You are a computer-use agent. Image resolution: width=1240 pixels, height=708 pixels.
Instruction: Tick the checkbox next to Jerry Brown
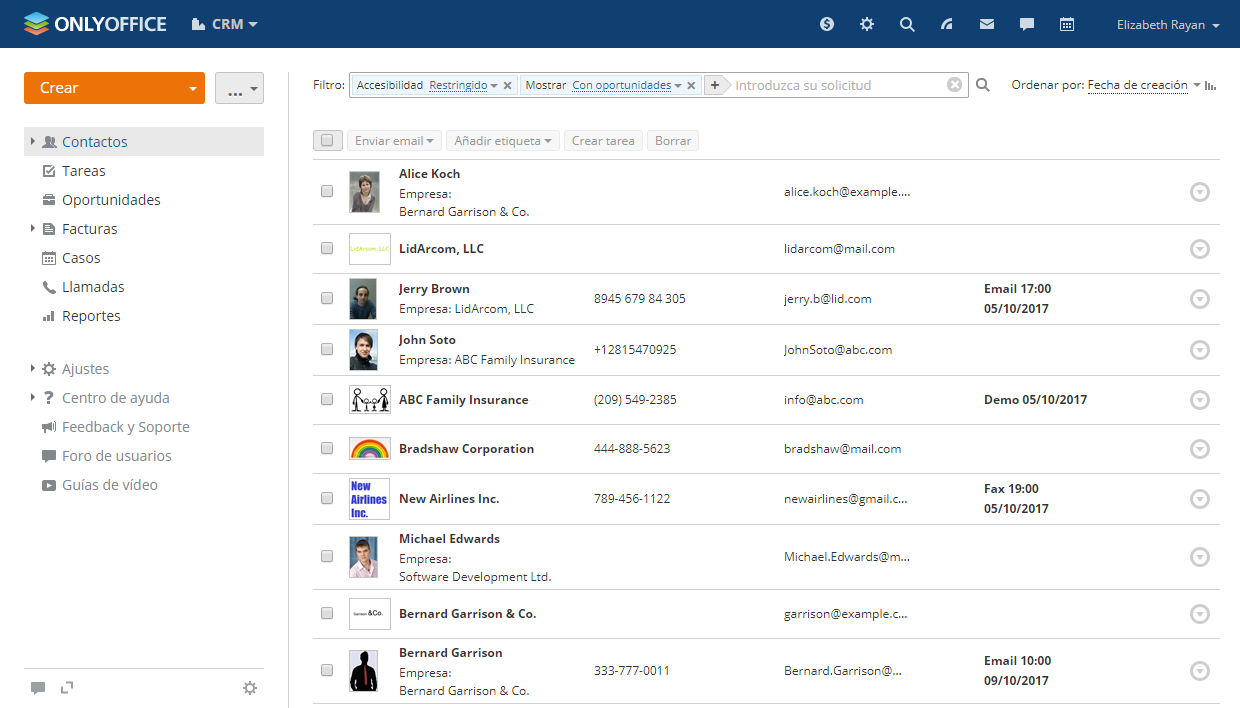(x=327, y=298)
